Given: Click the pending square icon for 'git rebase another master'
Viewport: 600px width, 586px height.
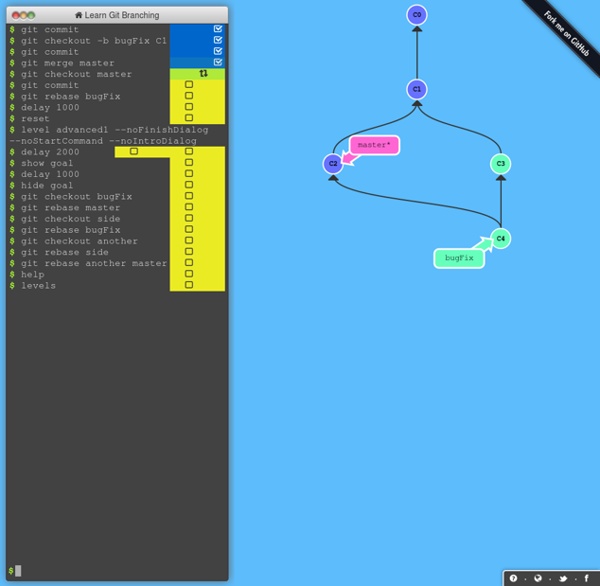Looking at the screenshot, I should pyautogui.click(x=189, y=262).
